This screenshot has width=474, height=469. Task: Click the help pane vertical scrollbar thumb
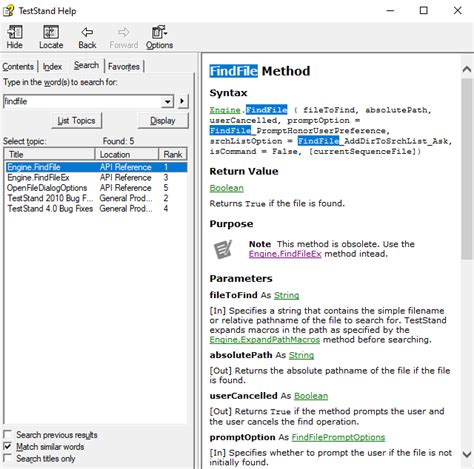[x=467, y=169]
